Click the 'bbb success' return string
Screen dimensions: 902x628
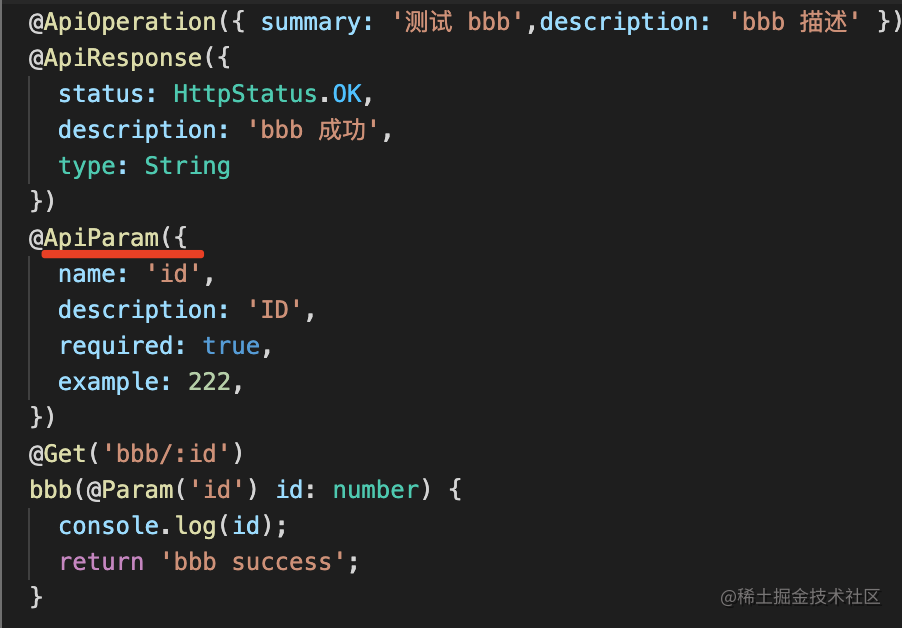pyautogui.click(x=253, y=561)
